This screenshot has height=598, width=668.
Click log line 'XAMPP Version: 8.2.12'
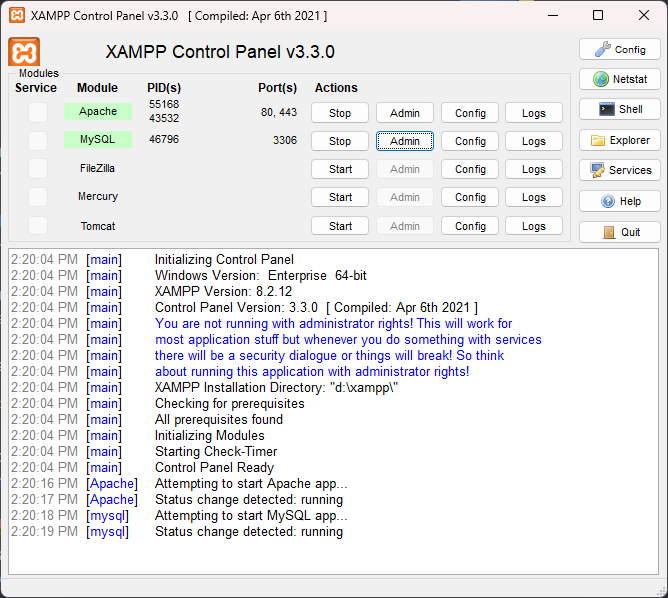223,291
